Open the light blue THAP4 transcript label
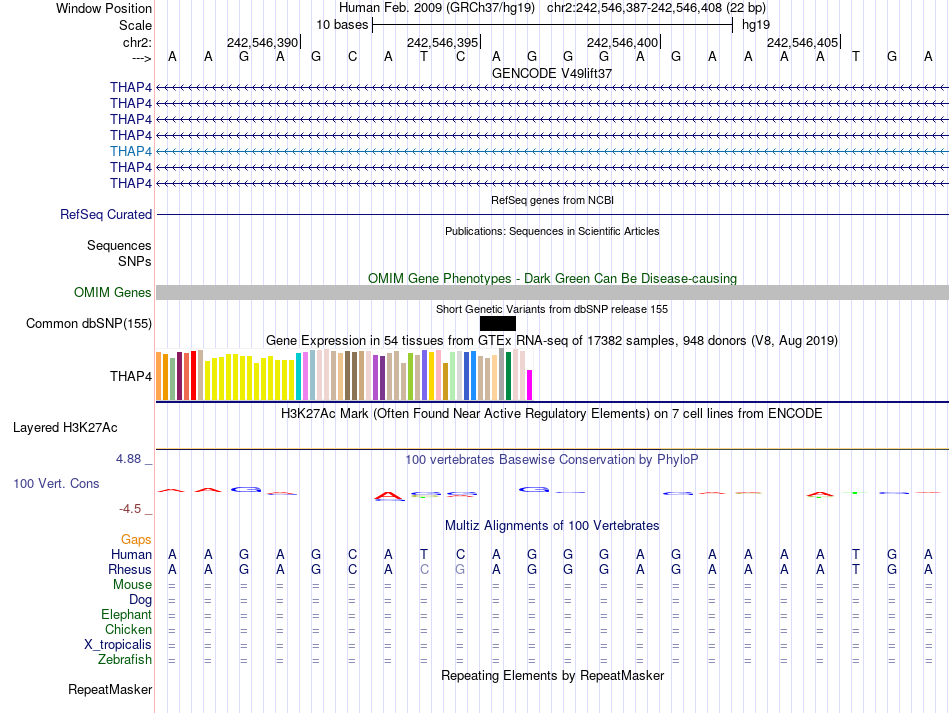950x713 pixels. pos(131,151)
